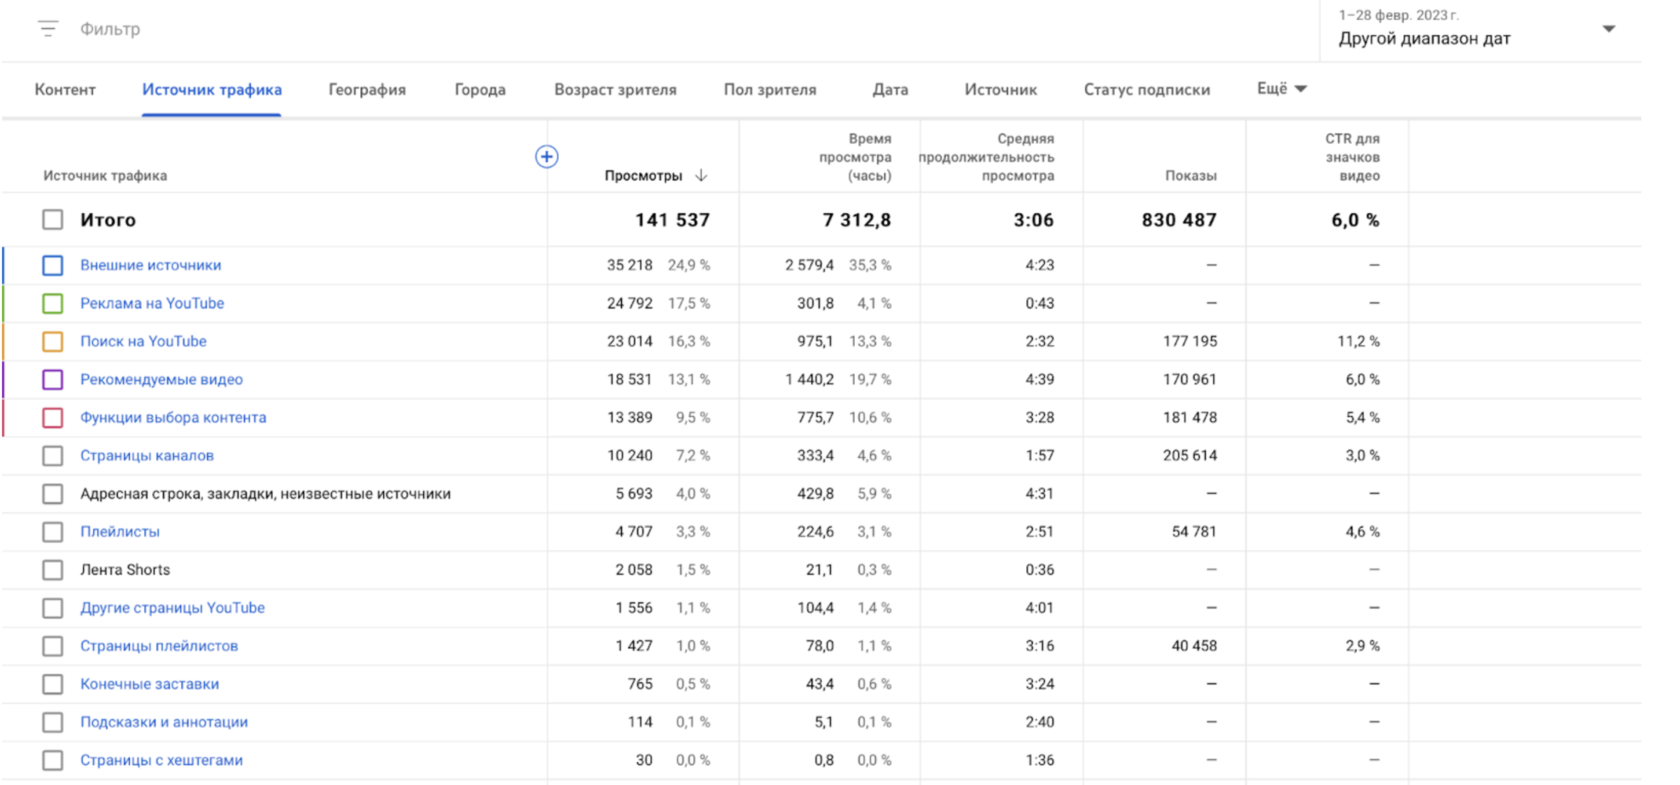The height and width of the screenshot is (785, 1680).
Task: Toggle the Внешние источники checkbox
Action: click(53, 265)
